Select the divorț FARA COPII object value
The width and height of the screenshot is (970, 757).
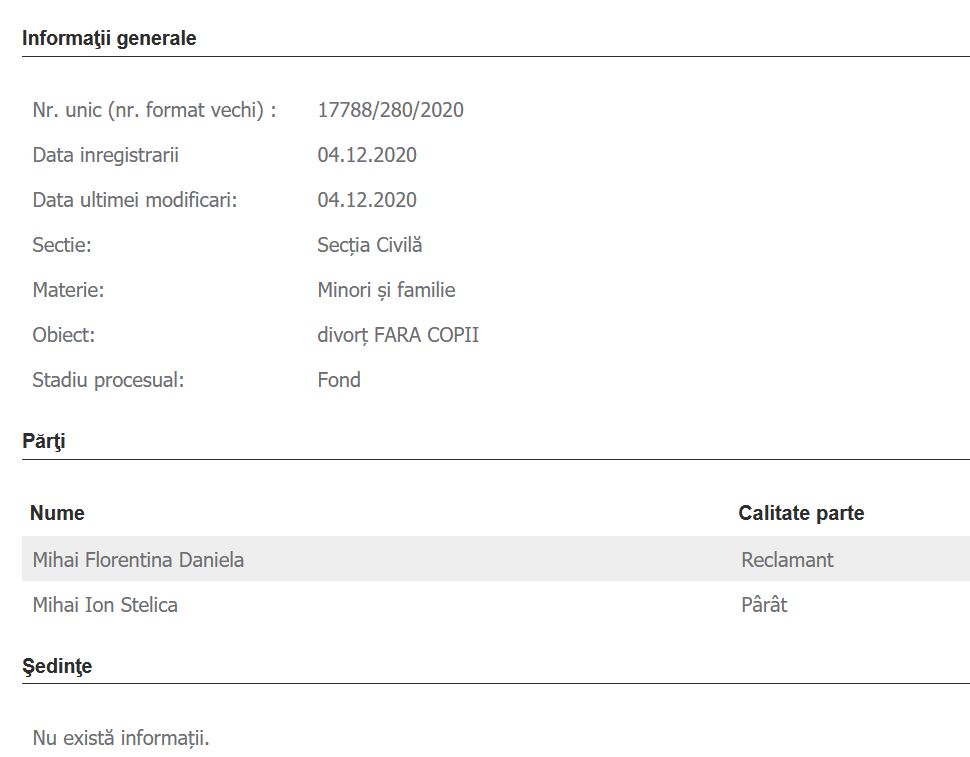[x=398, y=335]
